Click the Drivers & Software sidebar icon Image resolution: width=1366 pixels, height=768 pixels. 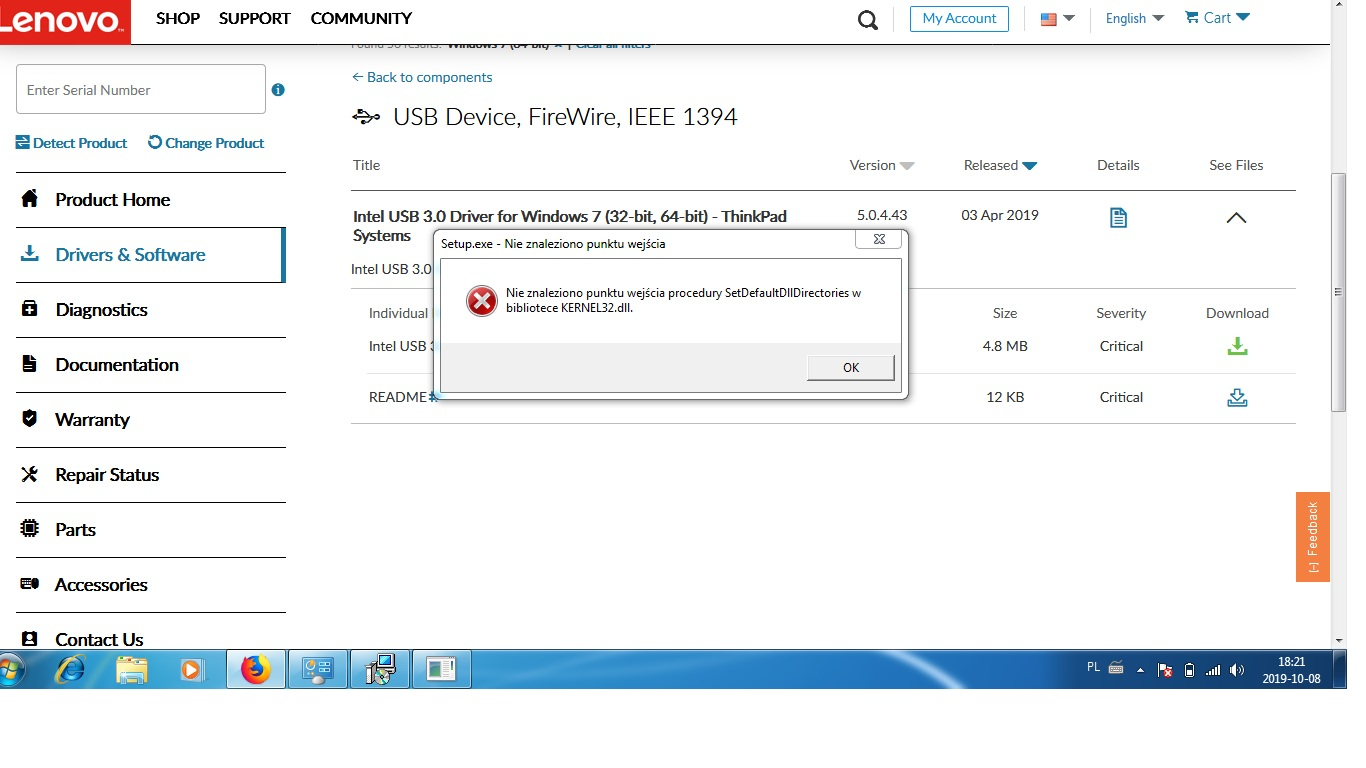32,254
